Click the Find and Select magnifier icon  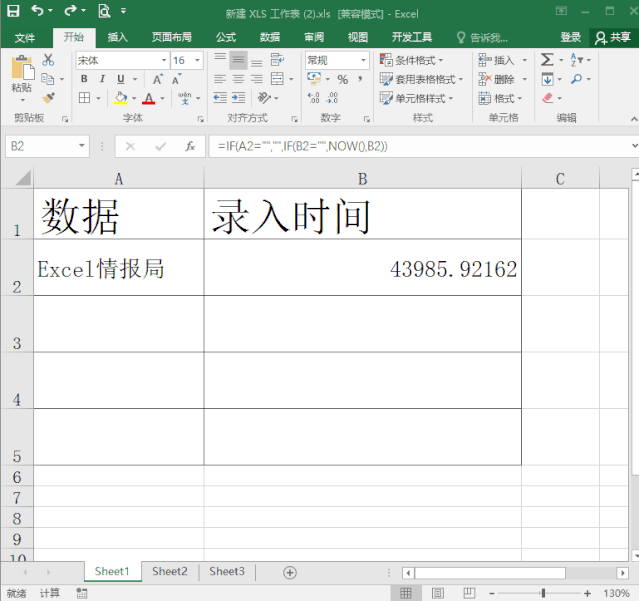click(576, 79)
